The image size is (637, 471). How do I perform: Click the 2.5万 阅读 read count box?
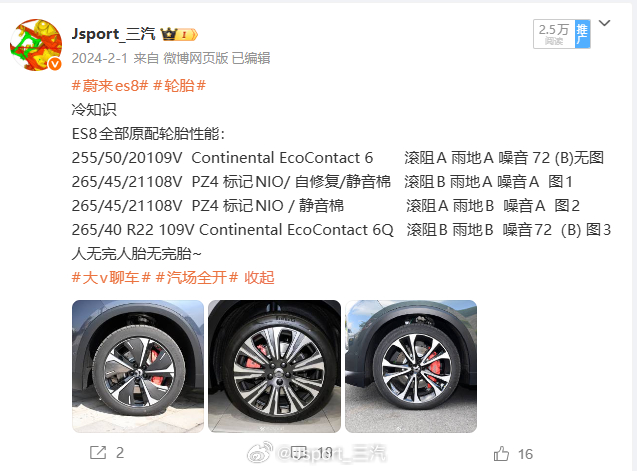554,34
